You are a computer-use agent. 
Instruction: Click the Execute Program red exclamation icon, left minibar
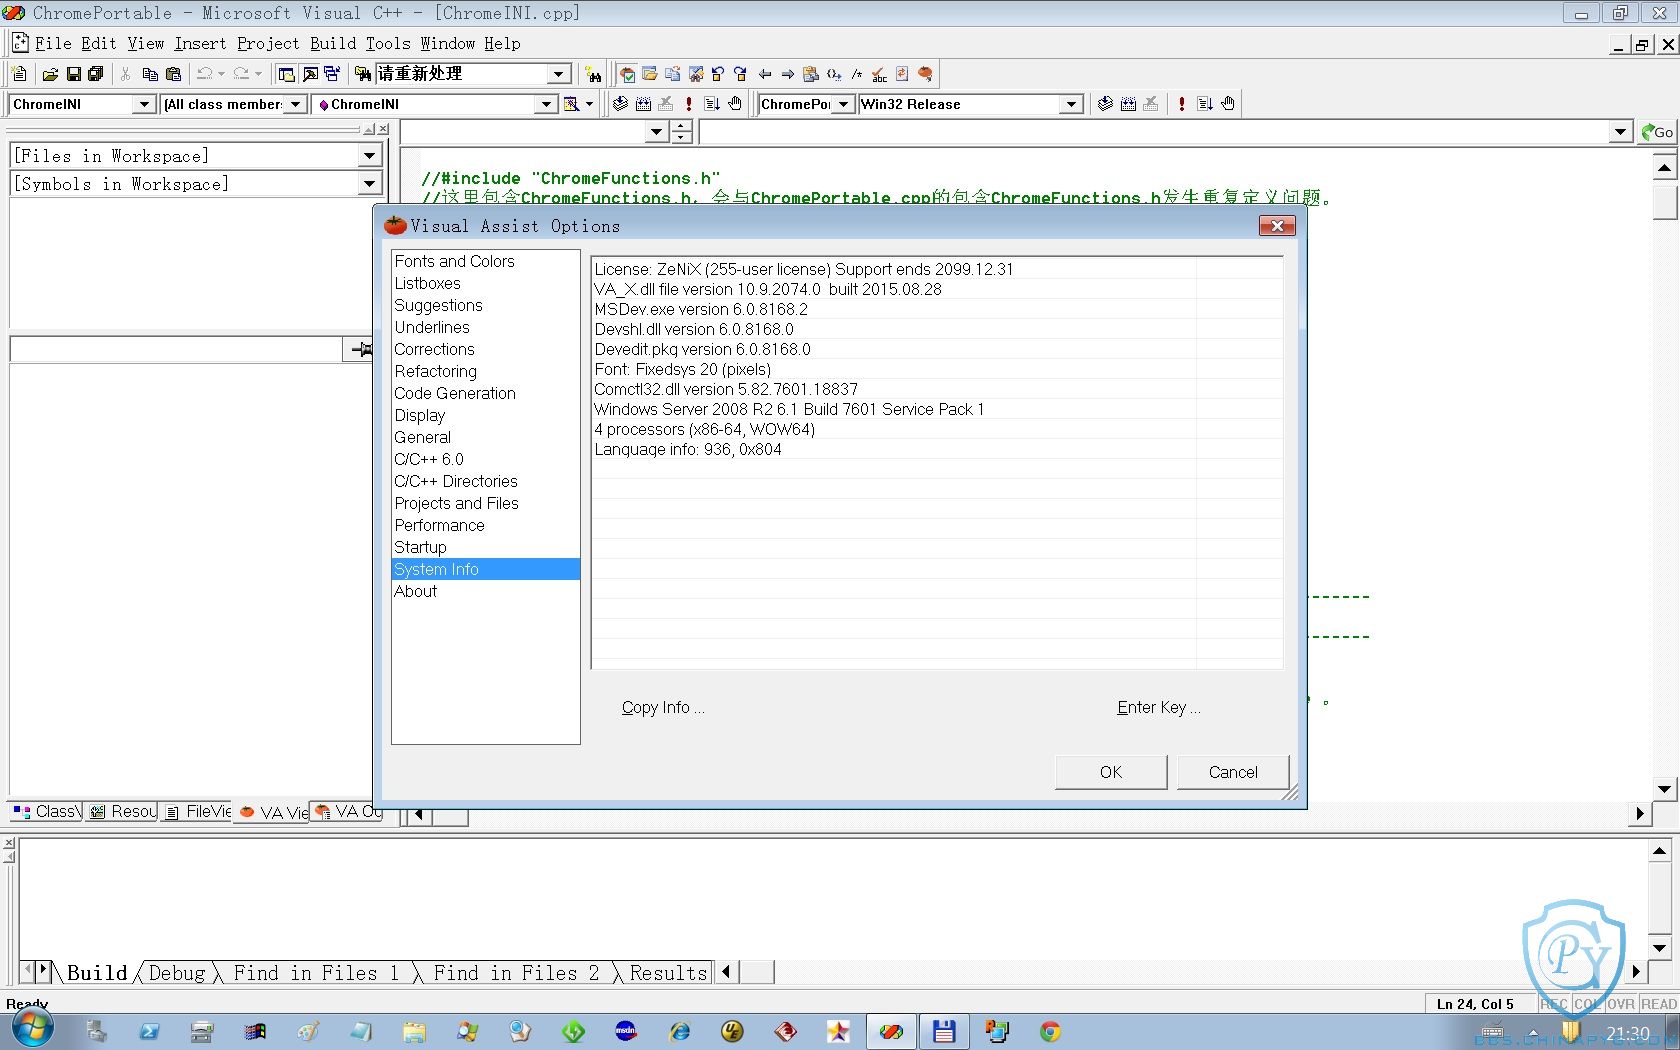pyautogui.click(x=688, y=103)
